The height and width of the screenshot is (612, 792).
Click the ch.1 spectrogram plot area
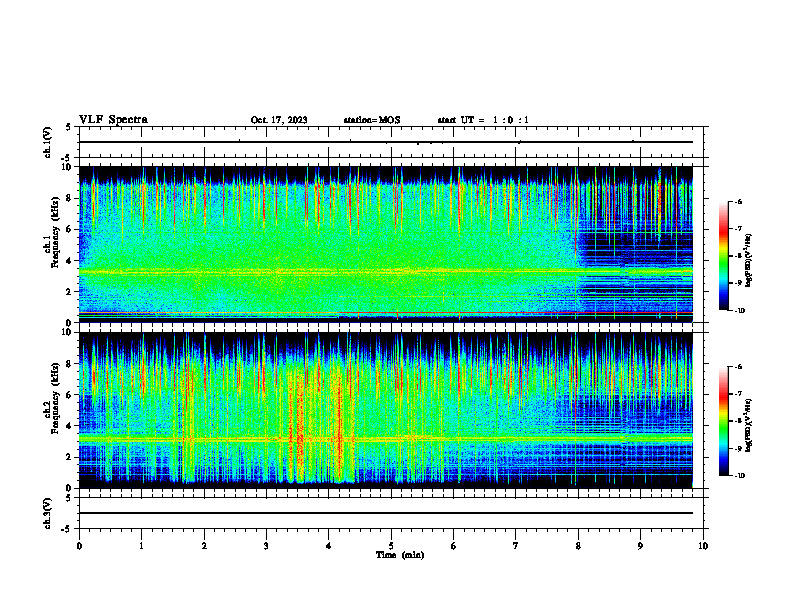click(386, 244)
